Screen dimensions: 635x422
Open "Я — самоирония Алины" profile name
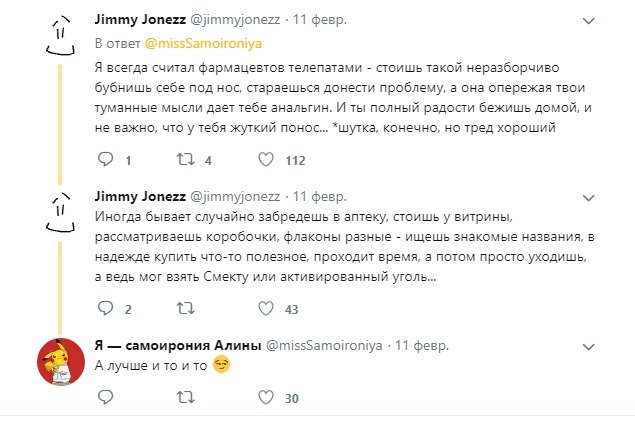click(175, 344)
